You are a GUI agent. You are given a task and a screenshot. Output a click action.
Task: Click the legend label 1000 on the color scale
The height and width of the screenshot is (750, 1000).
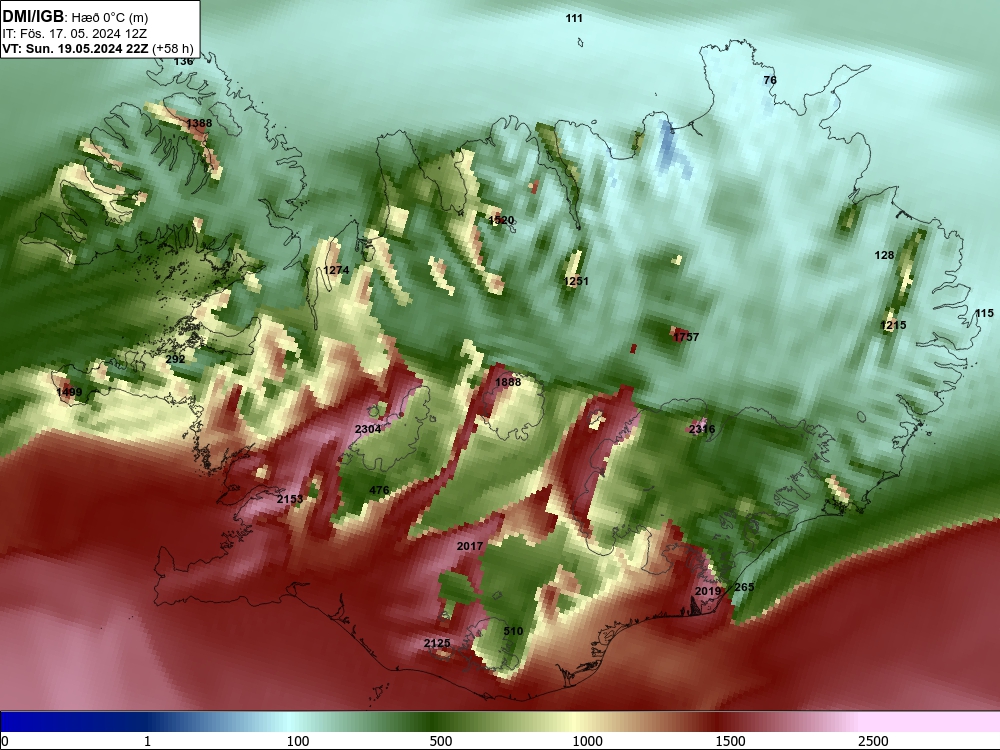coord(587,741)
